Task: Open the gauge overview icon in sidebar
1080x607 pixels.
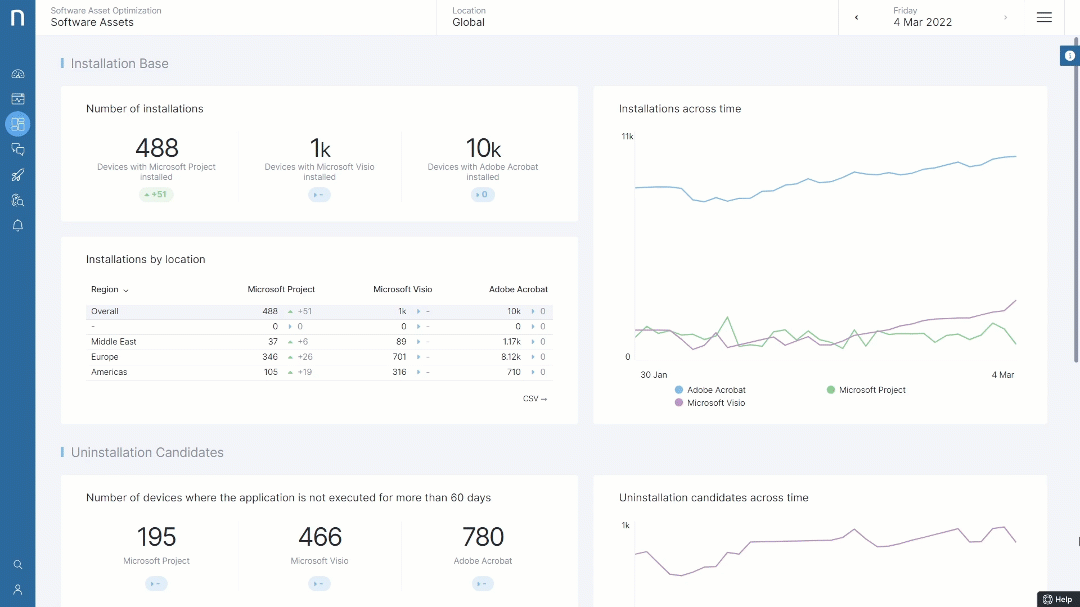Action: coord(18,74)
